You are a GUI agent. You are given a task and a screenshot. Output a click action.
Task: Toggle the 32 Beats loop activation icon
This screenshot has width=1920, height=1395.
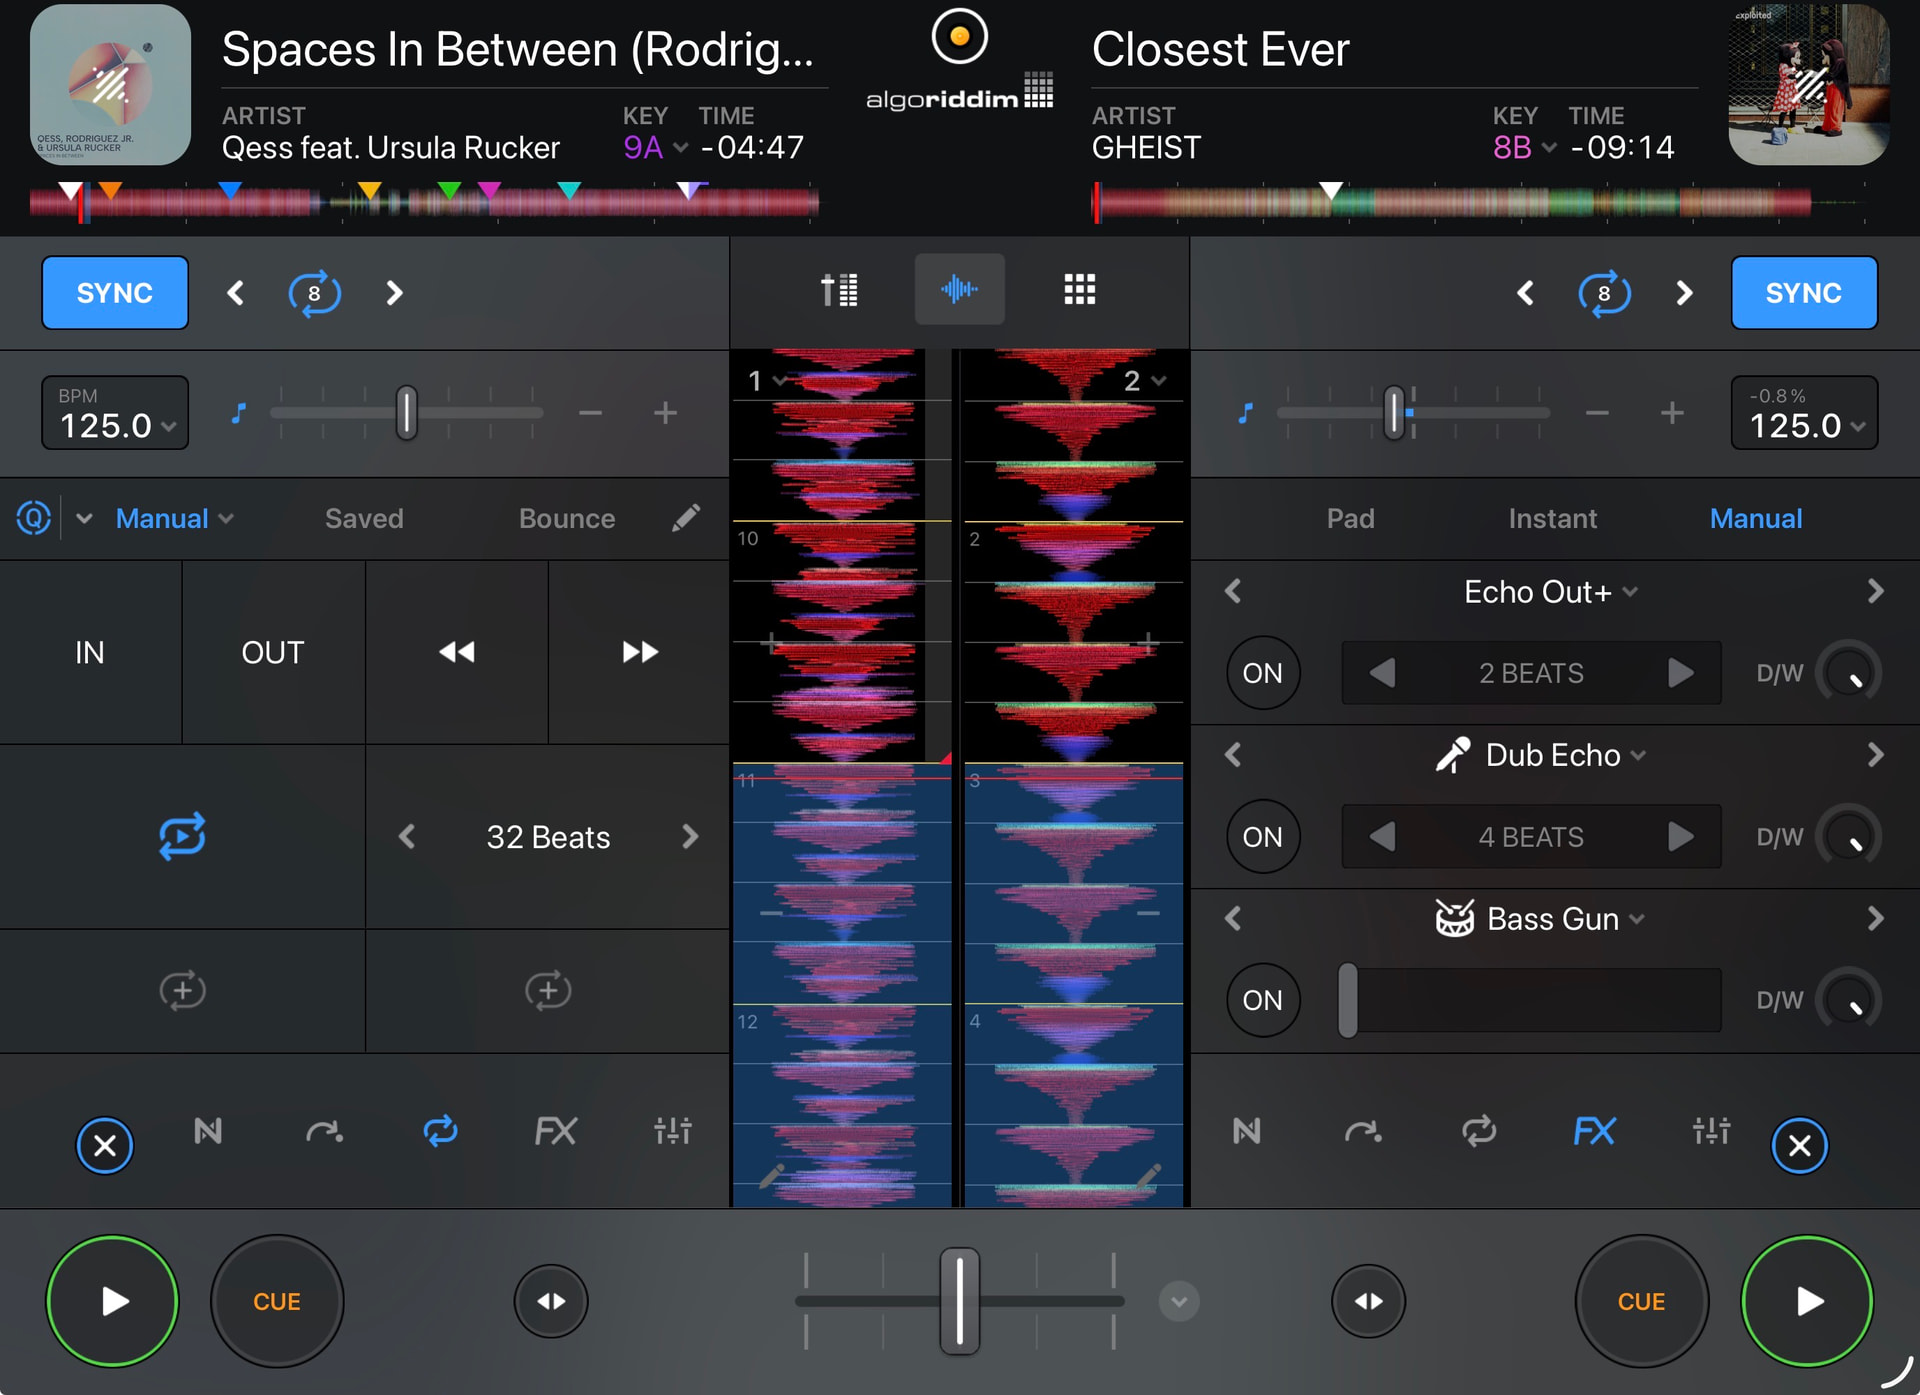[182, 836]
